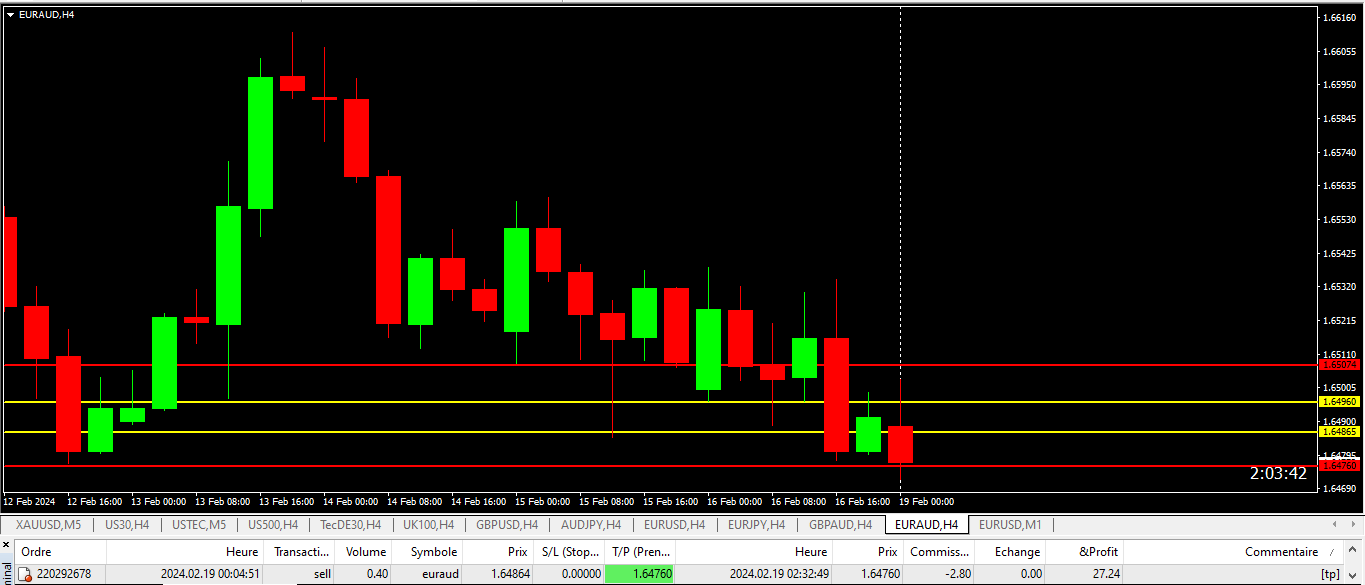Sort orders by the &Profit column header
This screenshot has width=1365, height=585.
click(1099, 551)
